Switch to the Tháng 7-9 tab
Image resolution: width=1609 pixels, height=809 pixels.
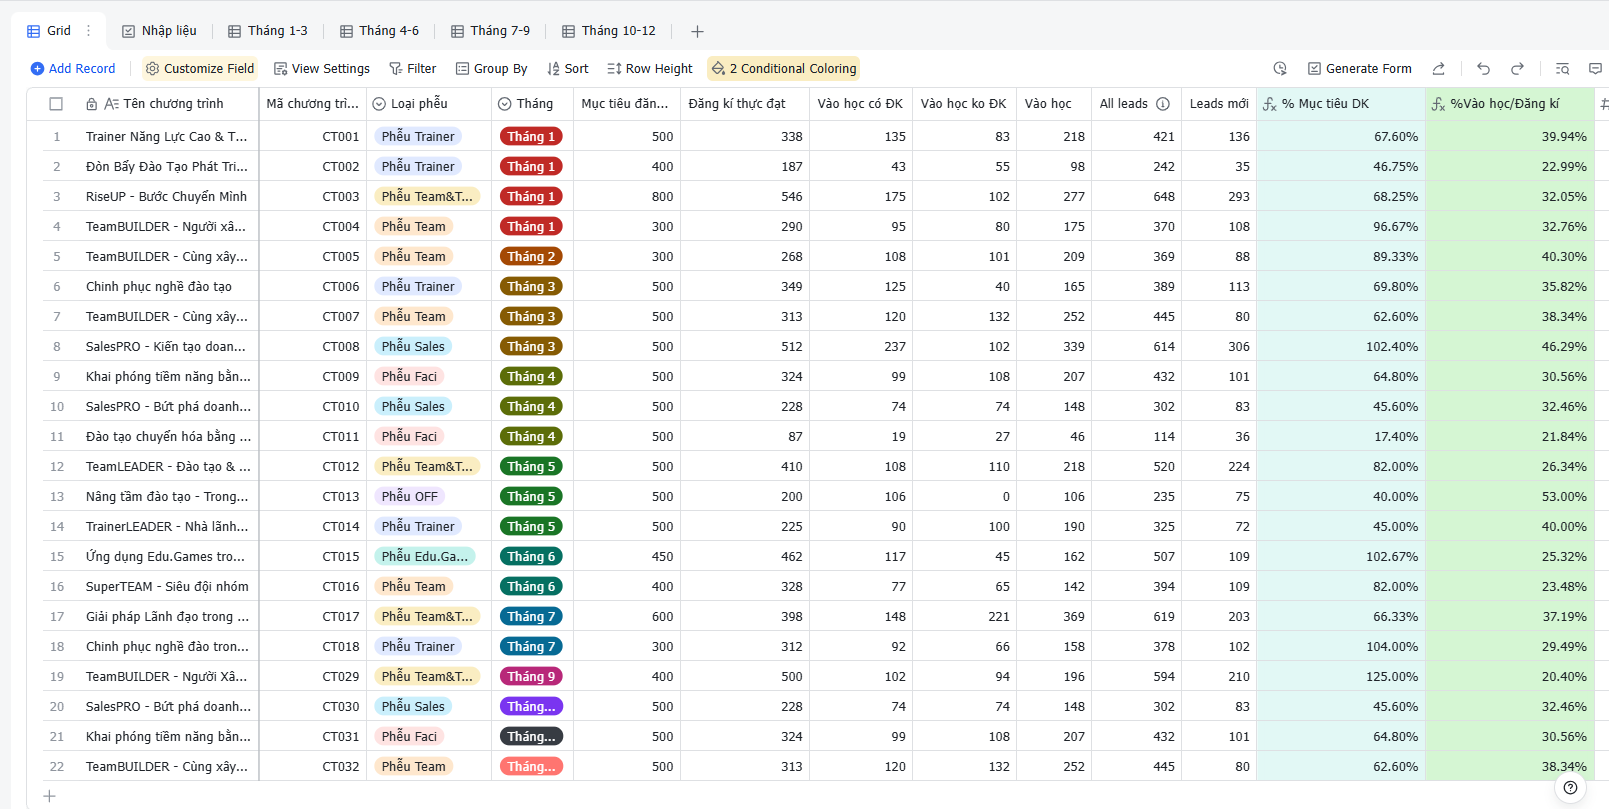(x=490, y=31)
